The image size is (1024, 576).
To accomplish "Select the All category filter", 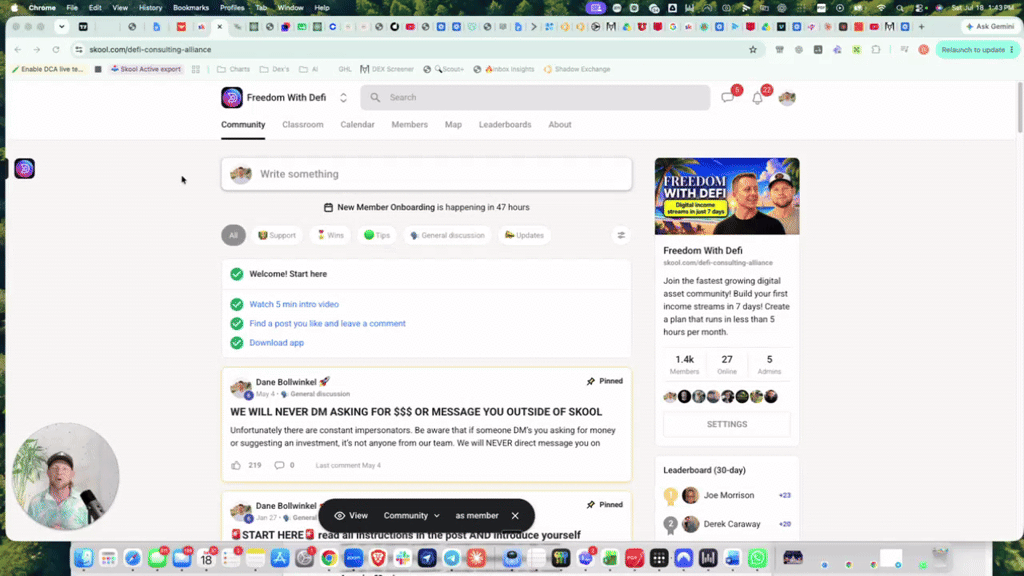I will point(233,235).
